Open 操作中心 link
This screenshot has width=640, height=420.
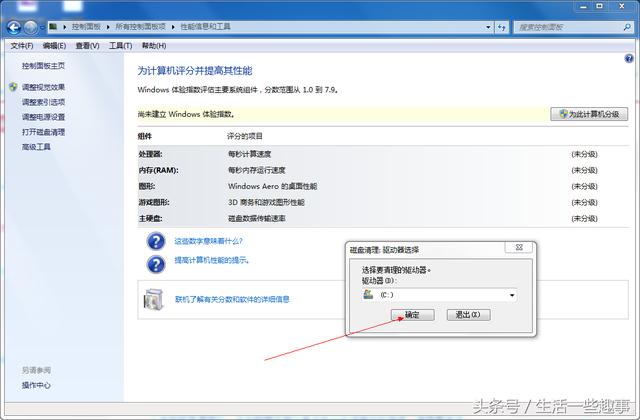click(36, 385)
